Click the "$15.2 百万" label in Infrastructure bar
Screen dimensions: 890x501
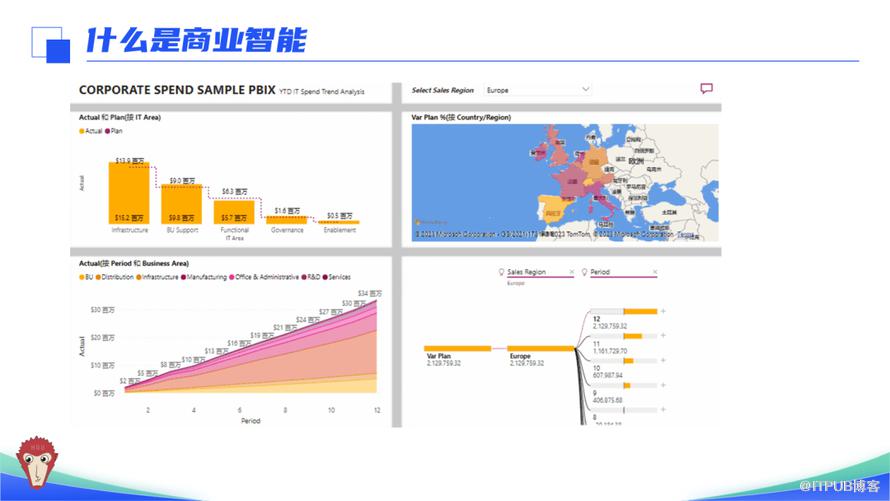point(129,218)
